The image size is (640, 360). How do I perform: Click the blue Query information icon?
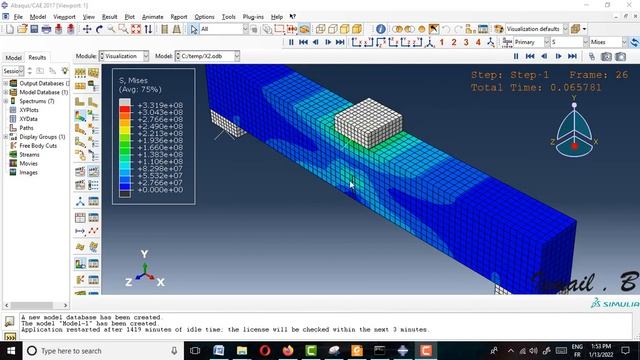pyautogui.click(x=380, y=29)
